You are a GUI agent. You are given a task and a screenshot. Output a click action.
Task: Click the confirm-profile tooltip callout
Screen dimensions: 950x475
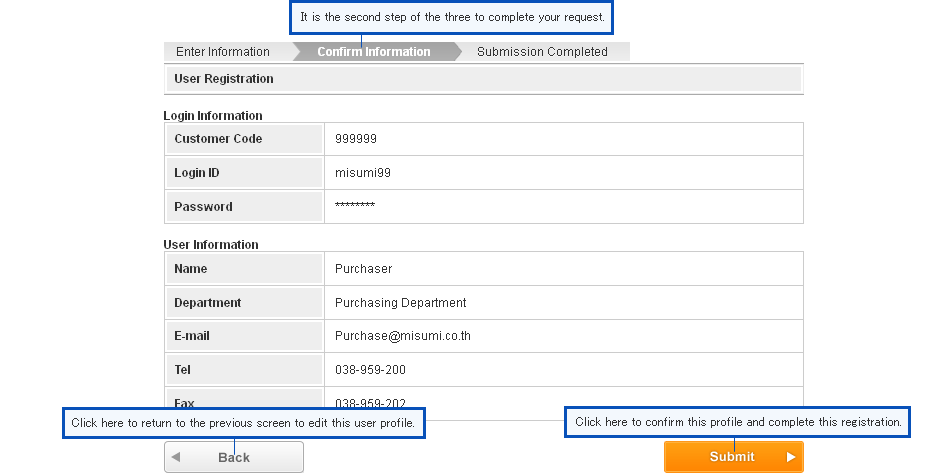click(738, 422)
